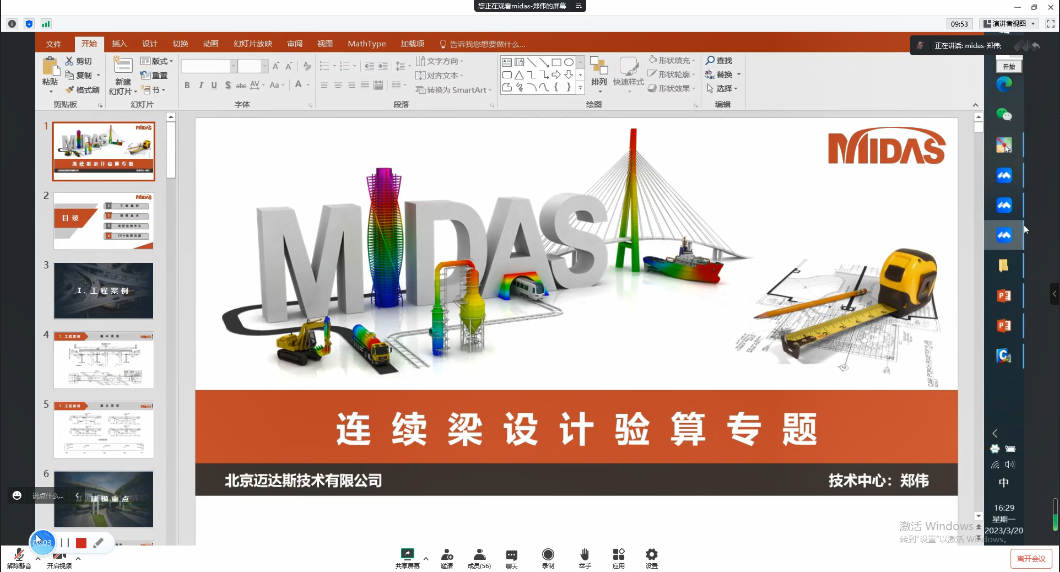Click the Tell Me search box

pos(483,44)
